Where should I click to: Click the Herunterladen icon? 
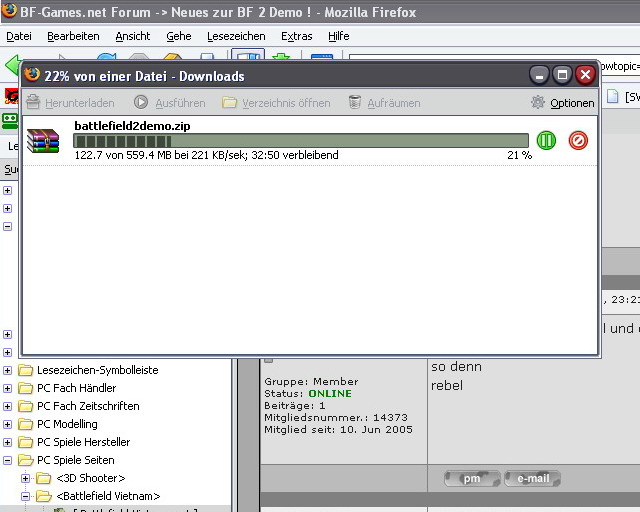33,102
